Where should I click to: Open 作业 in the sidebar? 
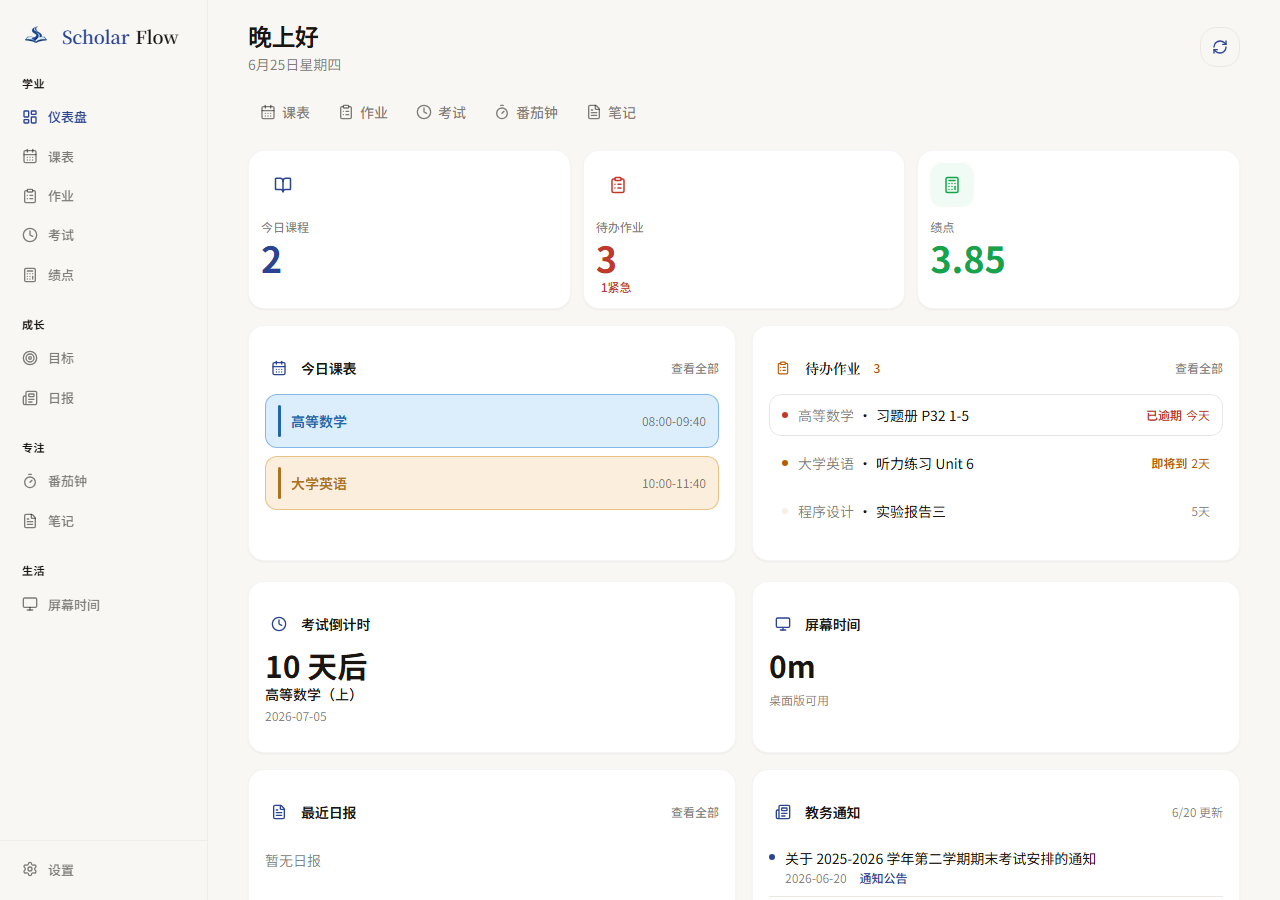point(103,196)
